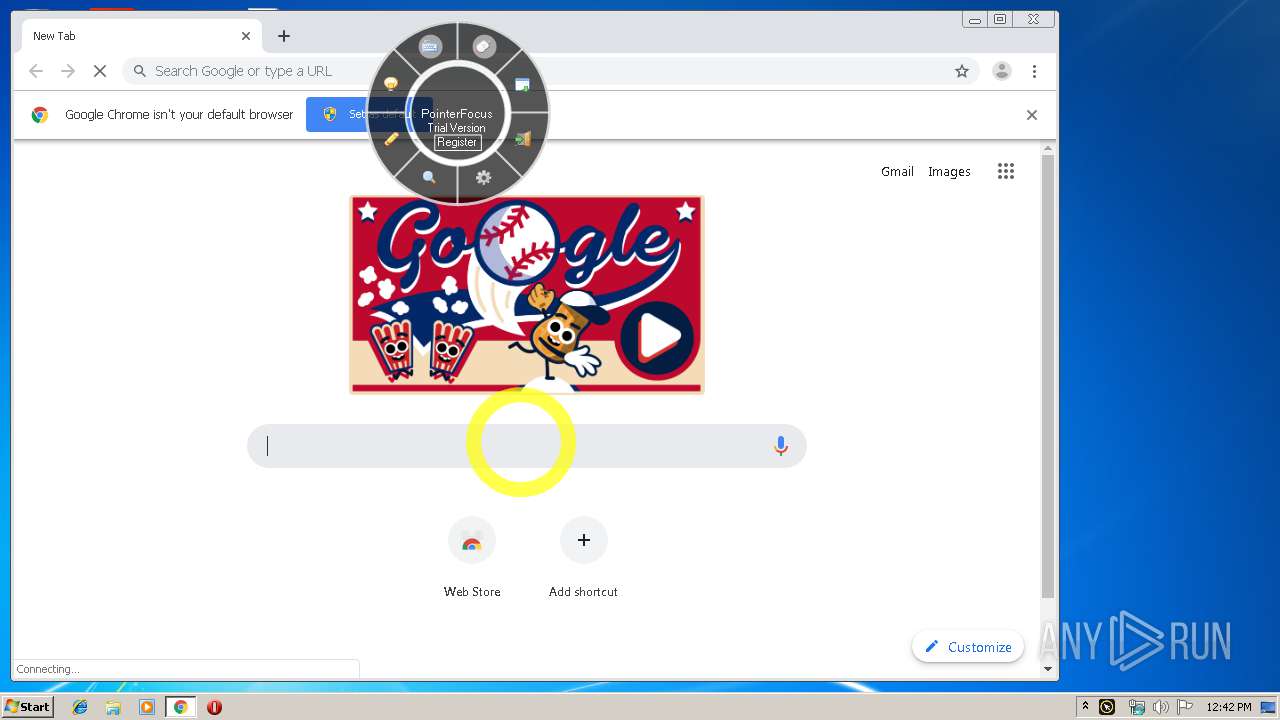Bookmark this page with the star

[962, 71]
